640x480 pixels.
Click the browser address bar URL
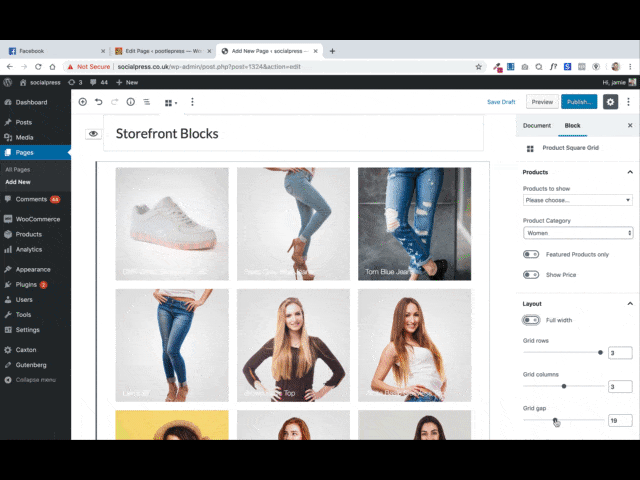209,67
